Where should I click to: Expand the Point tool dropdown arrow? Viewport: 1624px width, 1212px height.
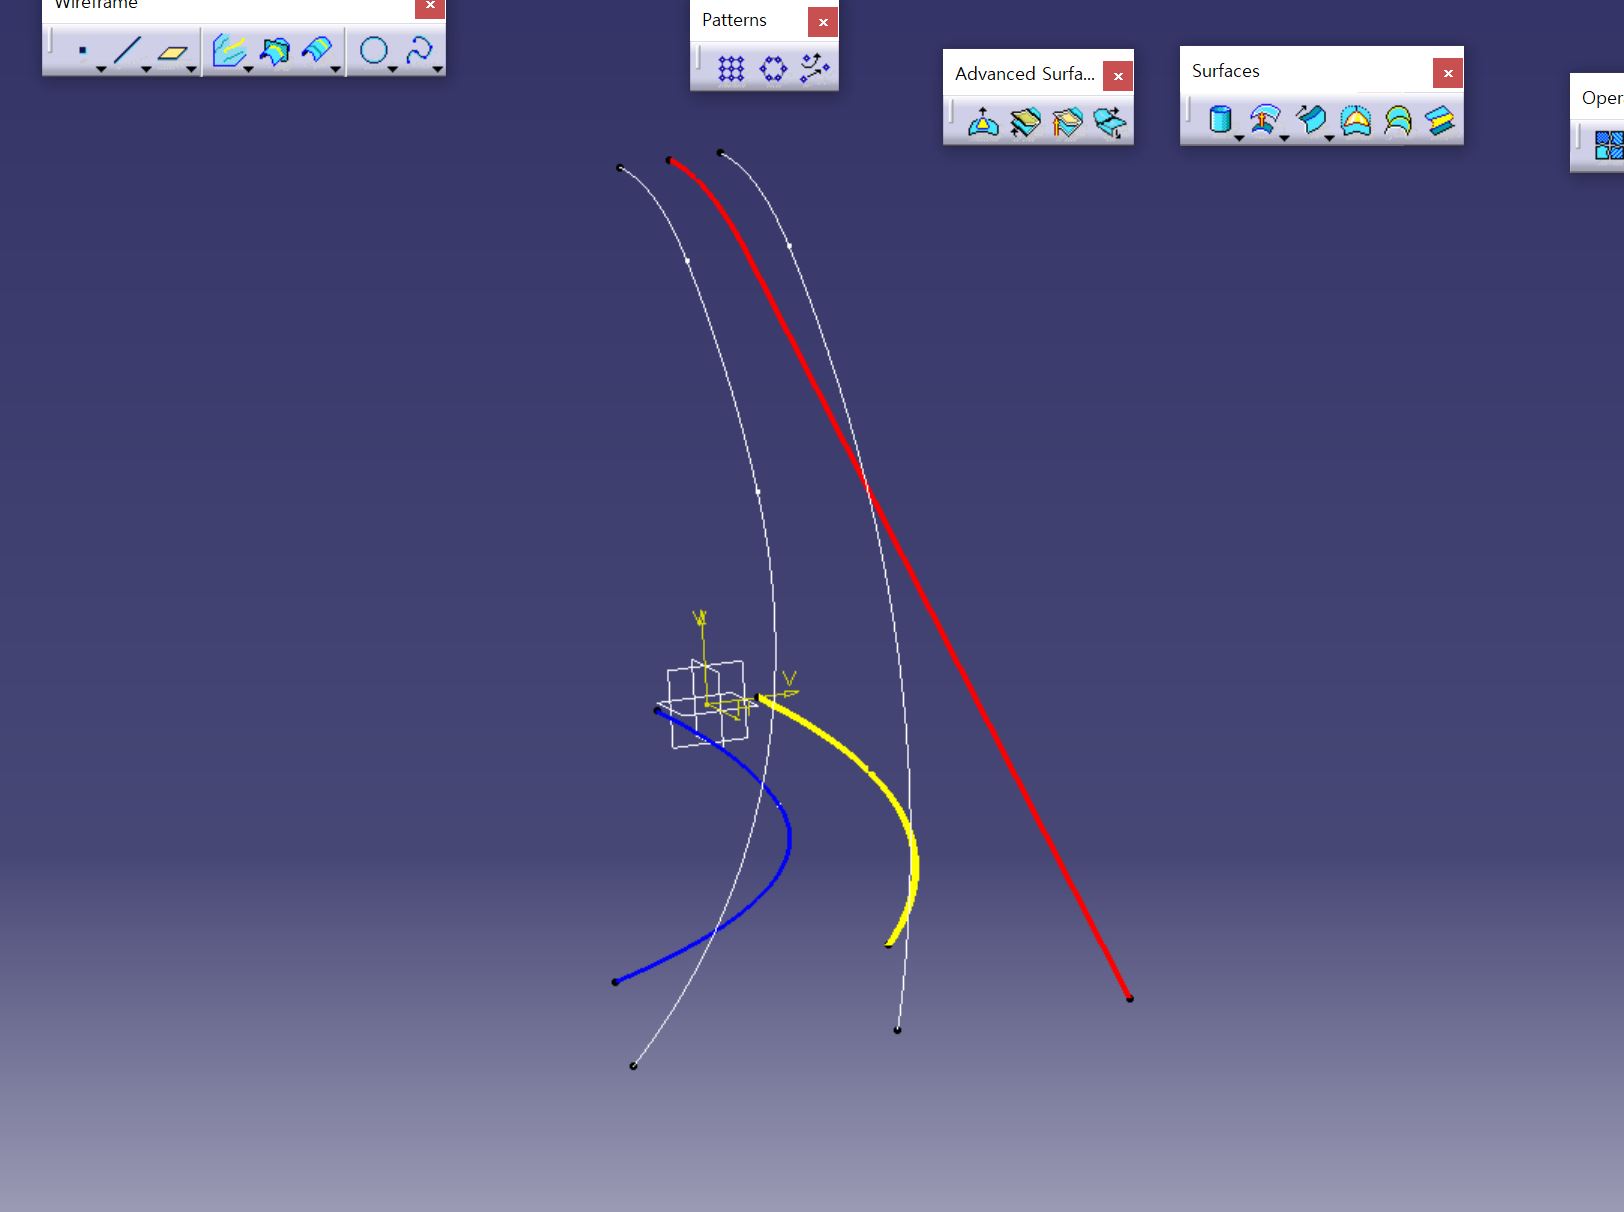(x=101, y=69)
